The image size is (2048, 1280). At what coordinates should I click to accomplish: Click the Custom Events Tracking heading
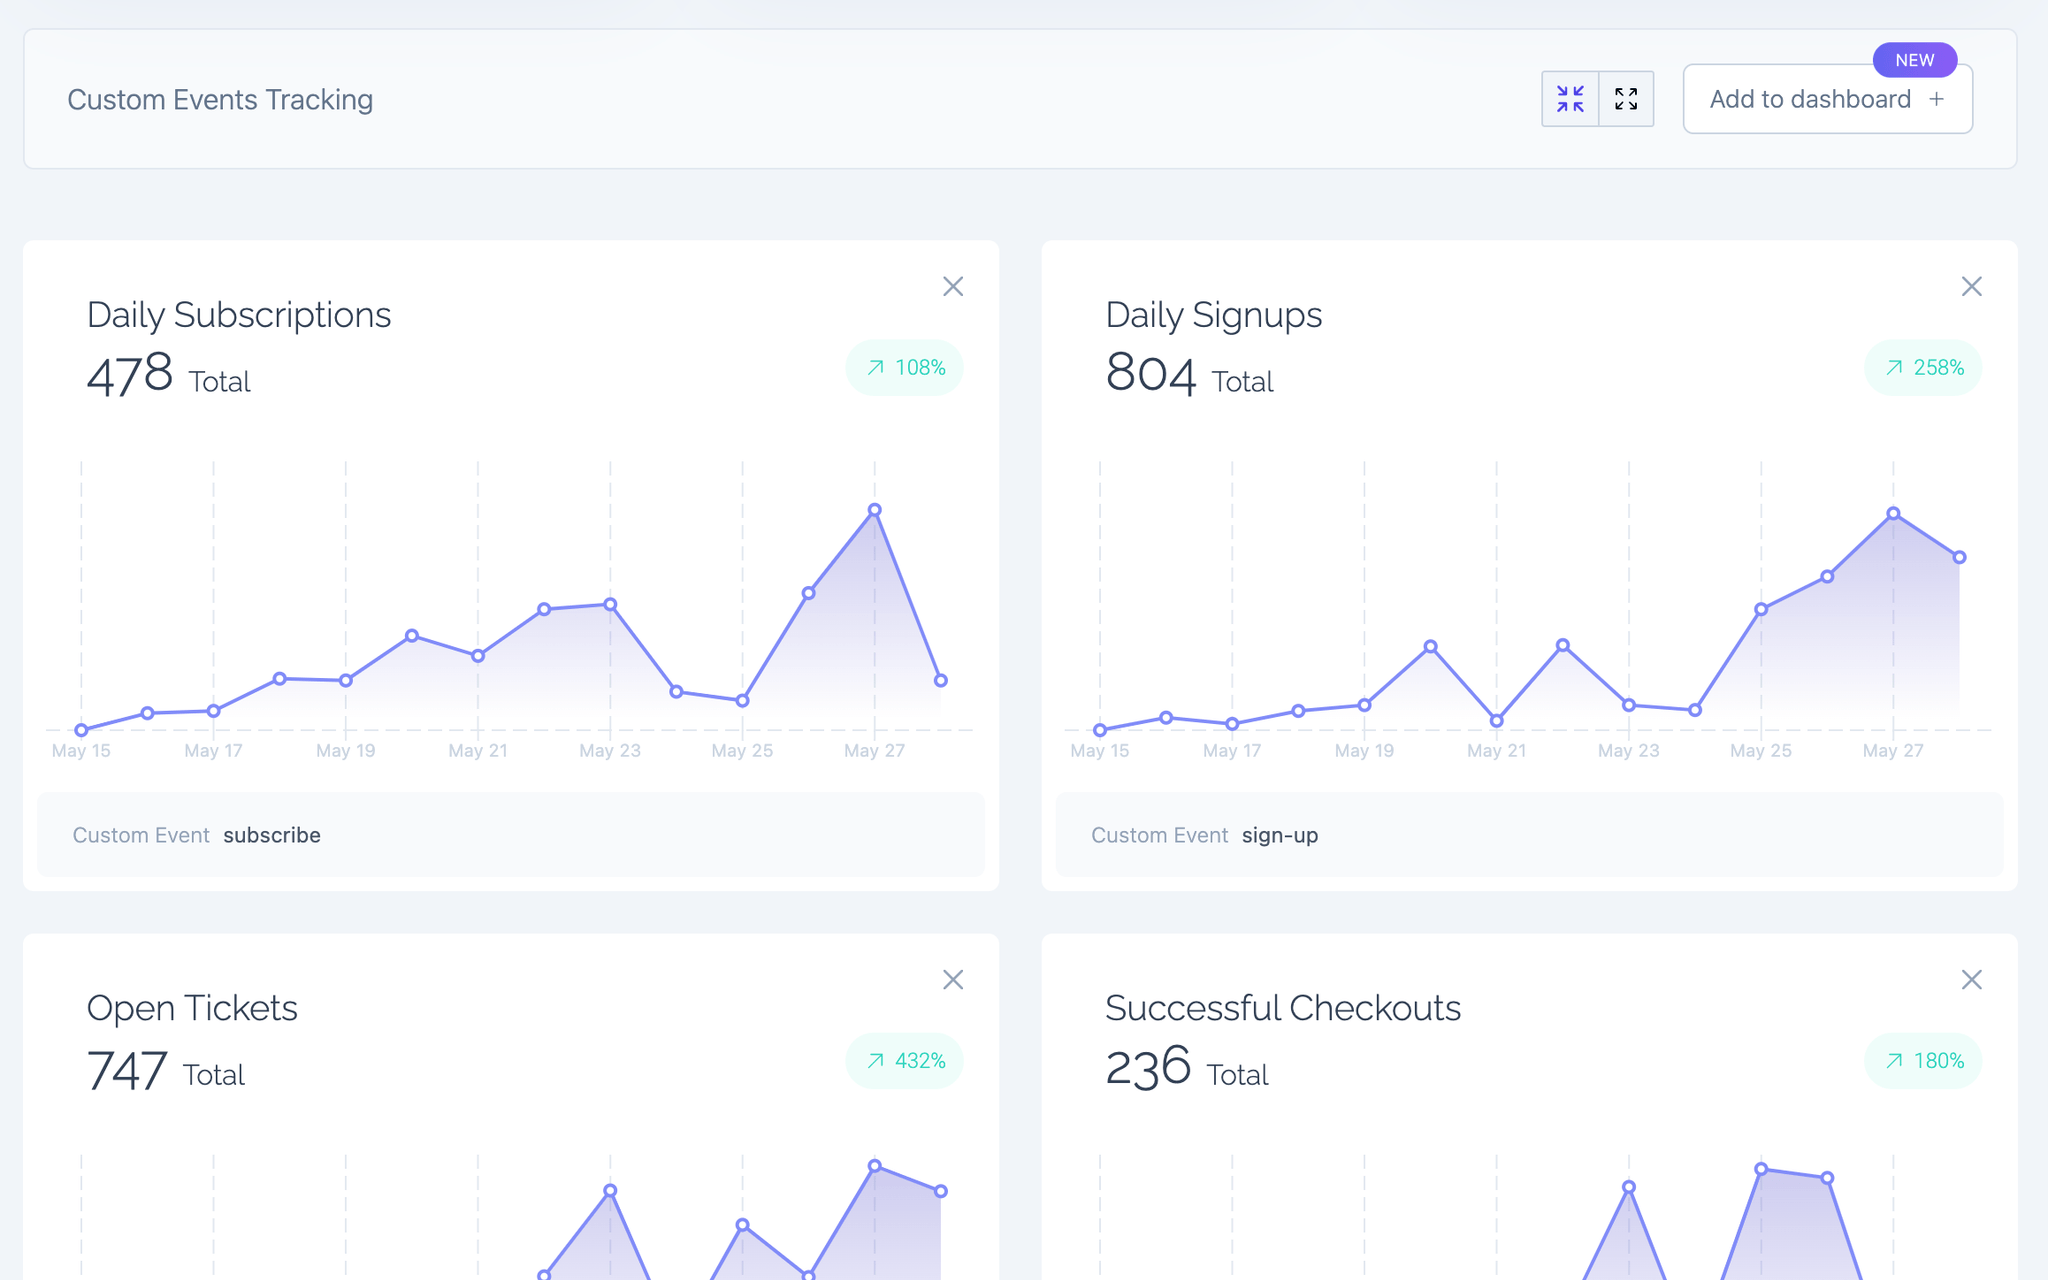[x=220, y=99]
